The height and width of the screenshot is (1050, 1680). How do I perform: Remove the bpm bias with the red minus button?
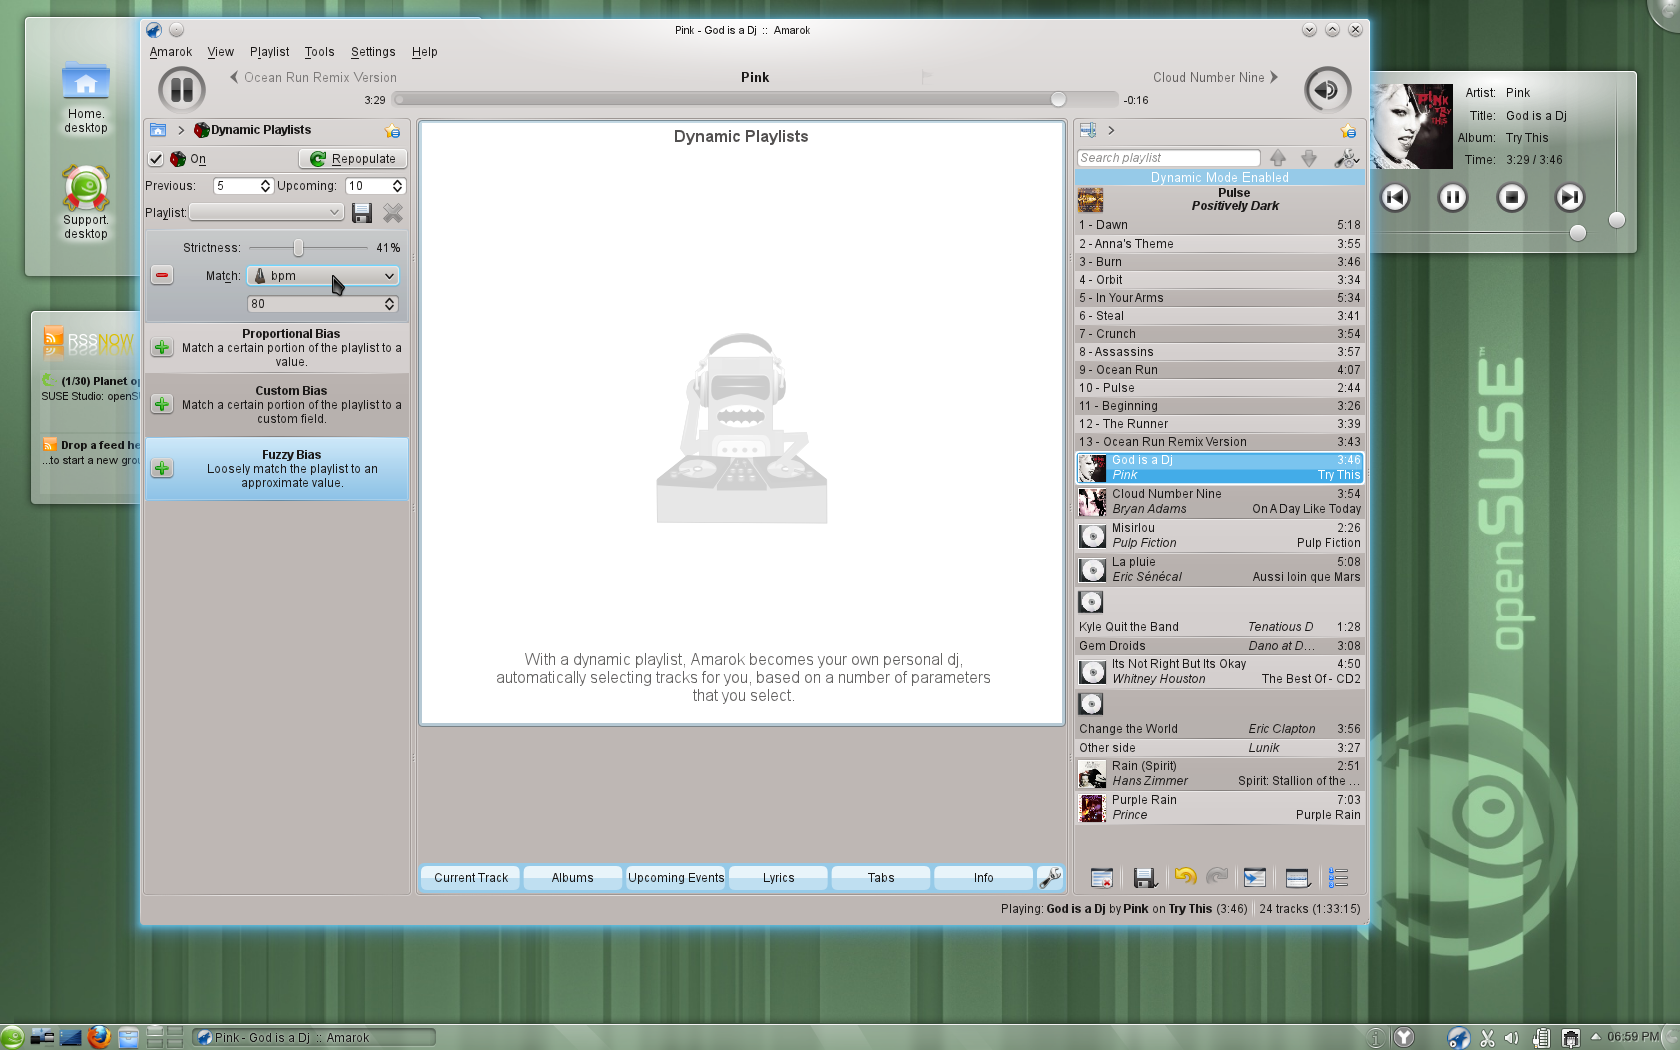click(x=162, y=275)
